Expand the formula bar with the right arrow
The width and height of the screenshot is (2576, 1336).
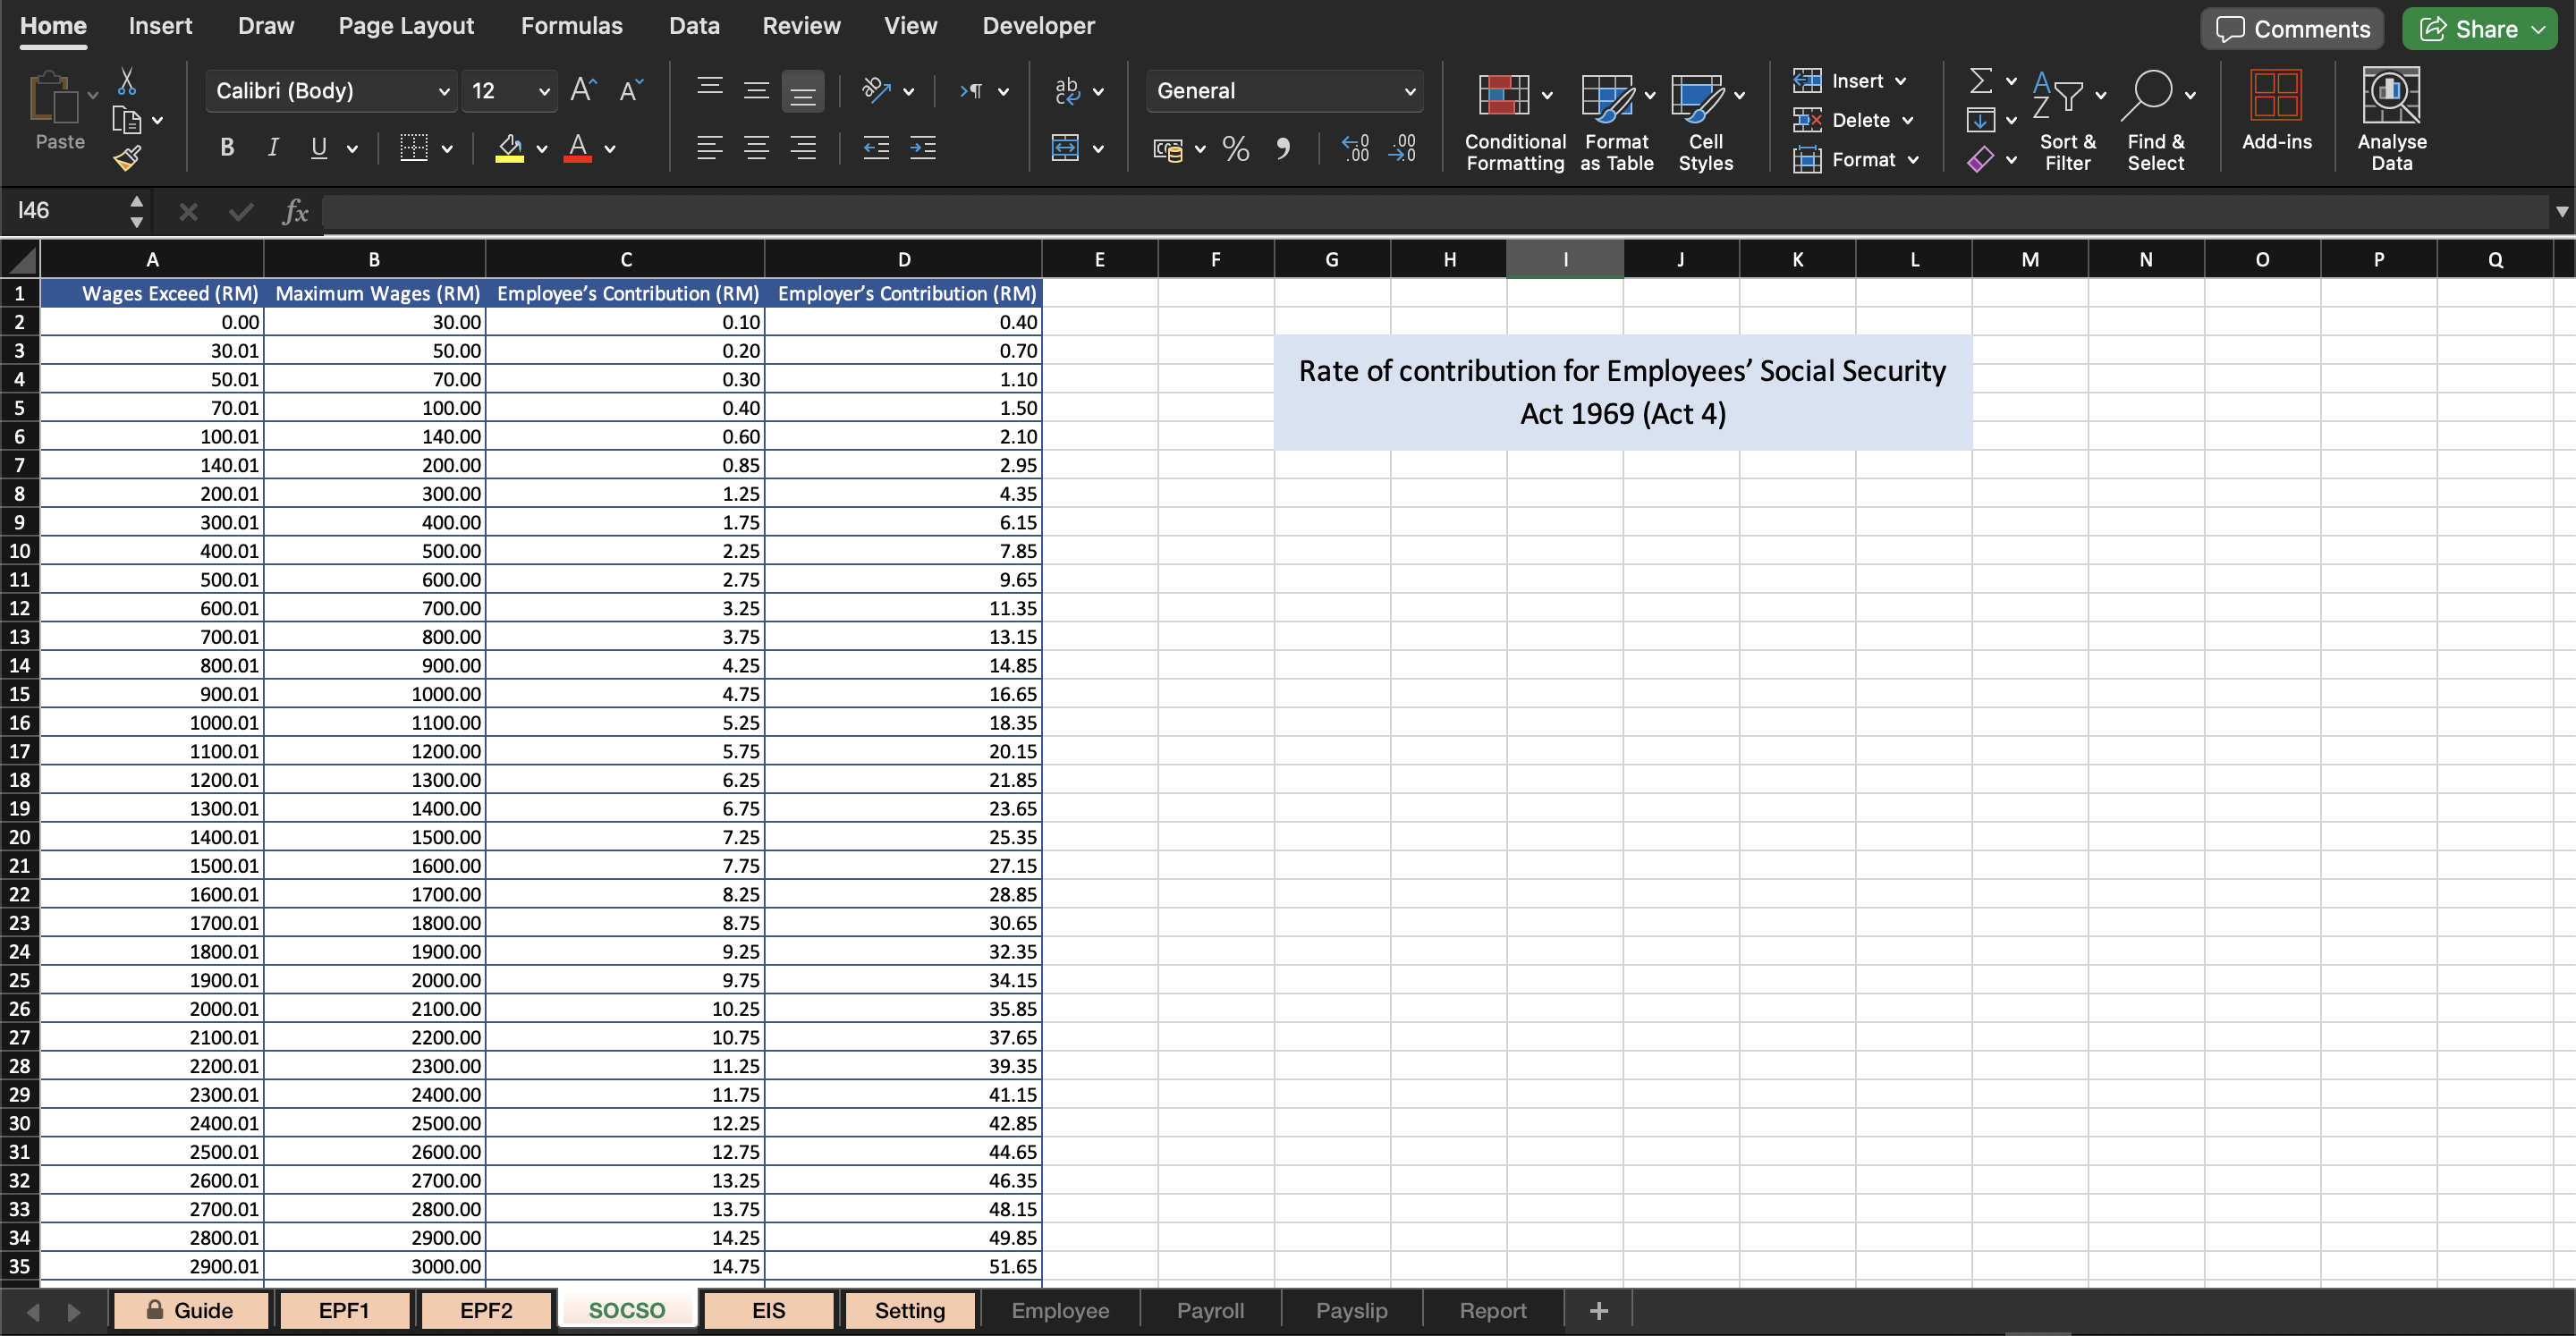2562,211
